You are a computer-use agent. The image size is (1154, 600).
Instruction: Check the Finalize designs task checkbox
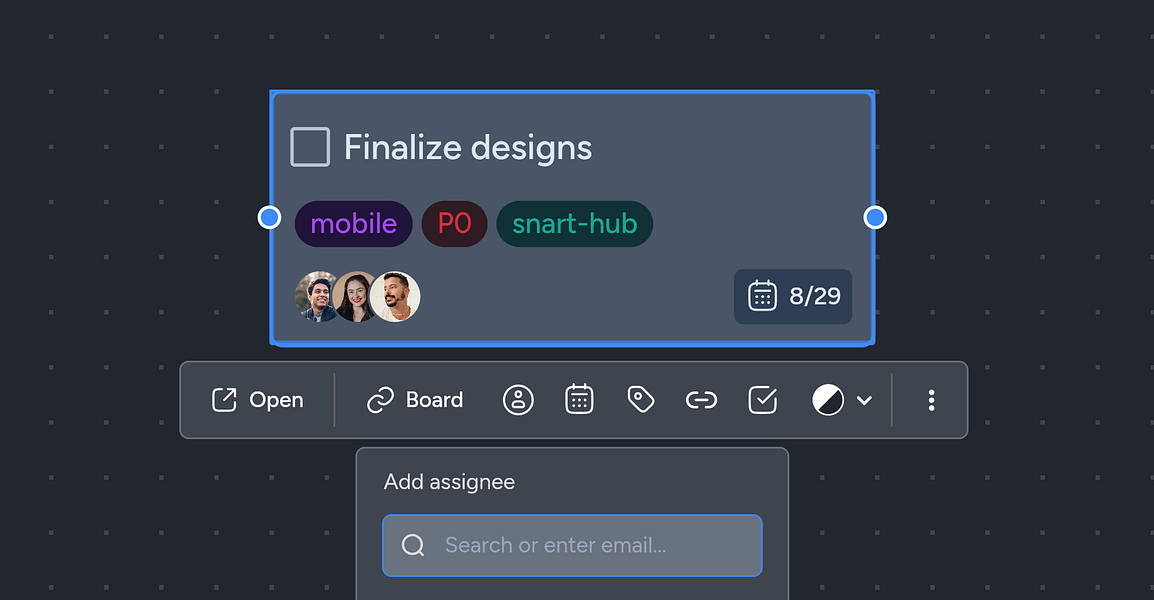(310, 147)
